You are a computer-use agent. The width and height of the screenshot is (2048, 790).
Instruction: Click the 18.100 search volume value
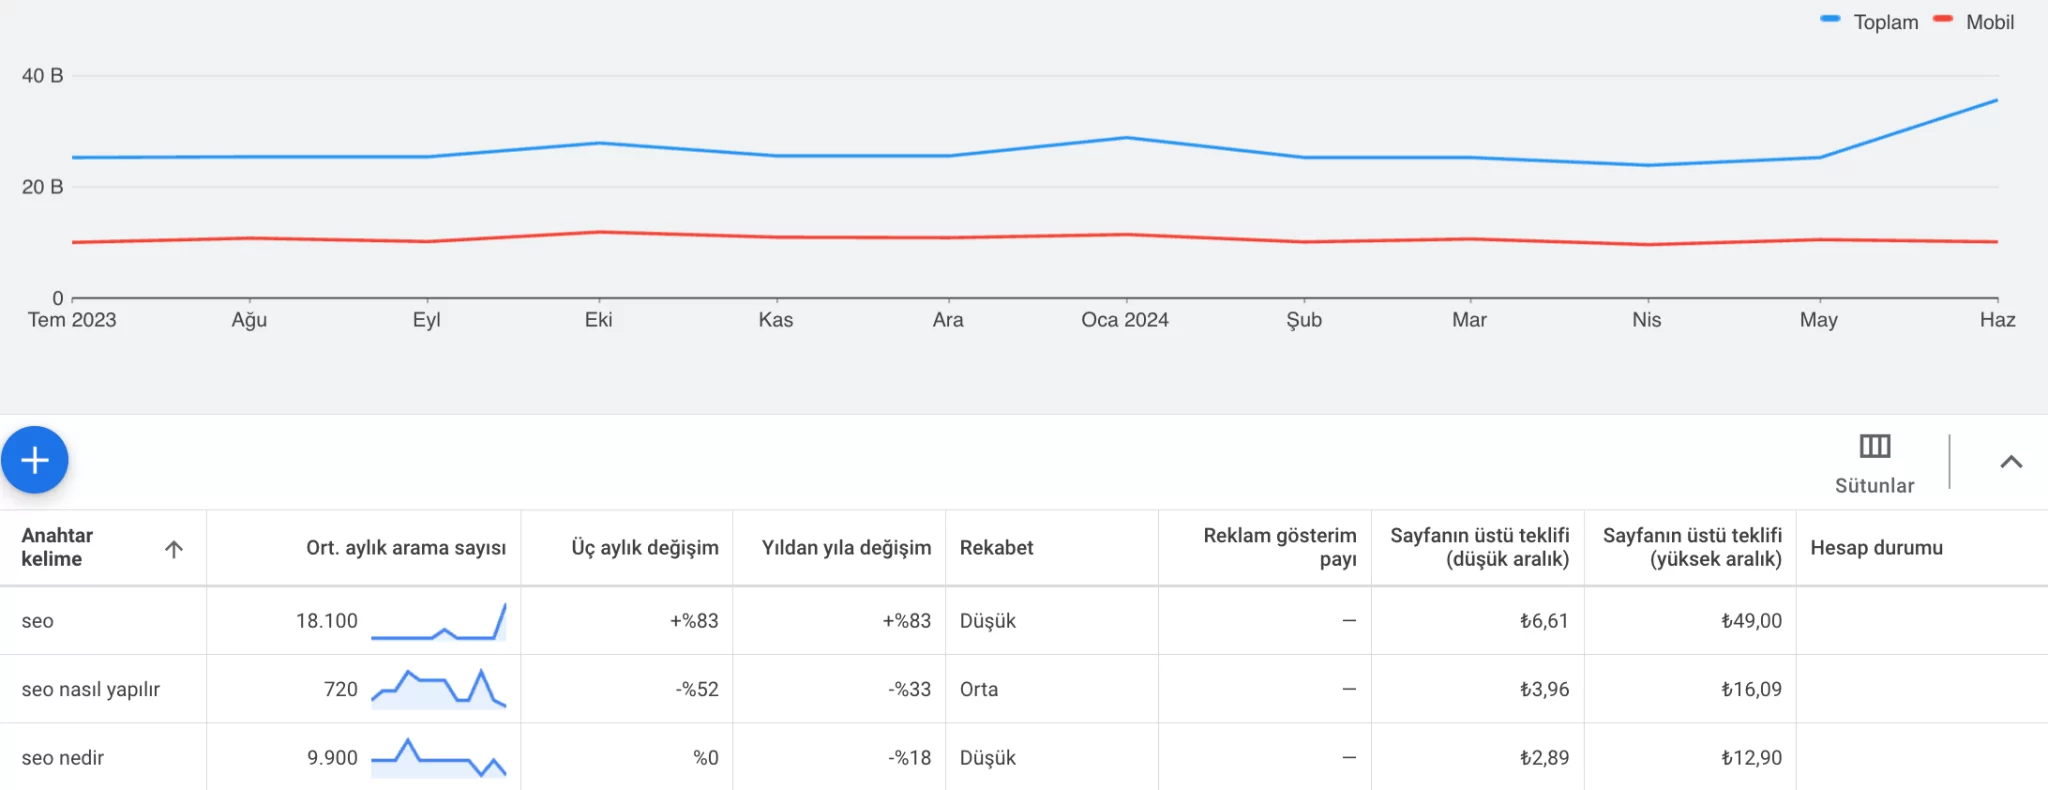coord(326,621)
